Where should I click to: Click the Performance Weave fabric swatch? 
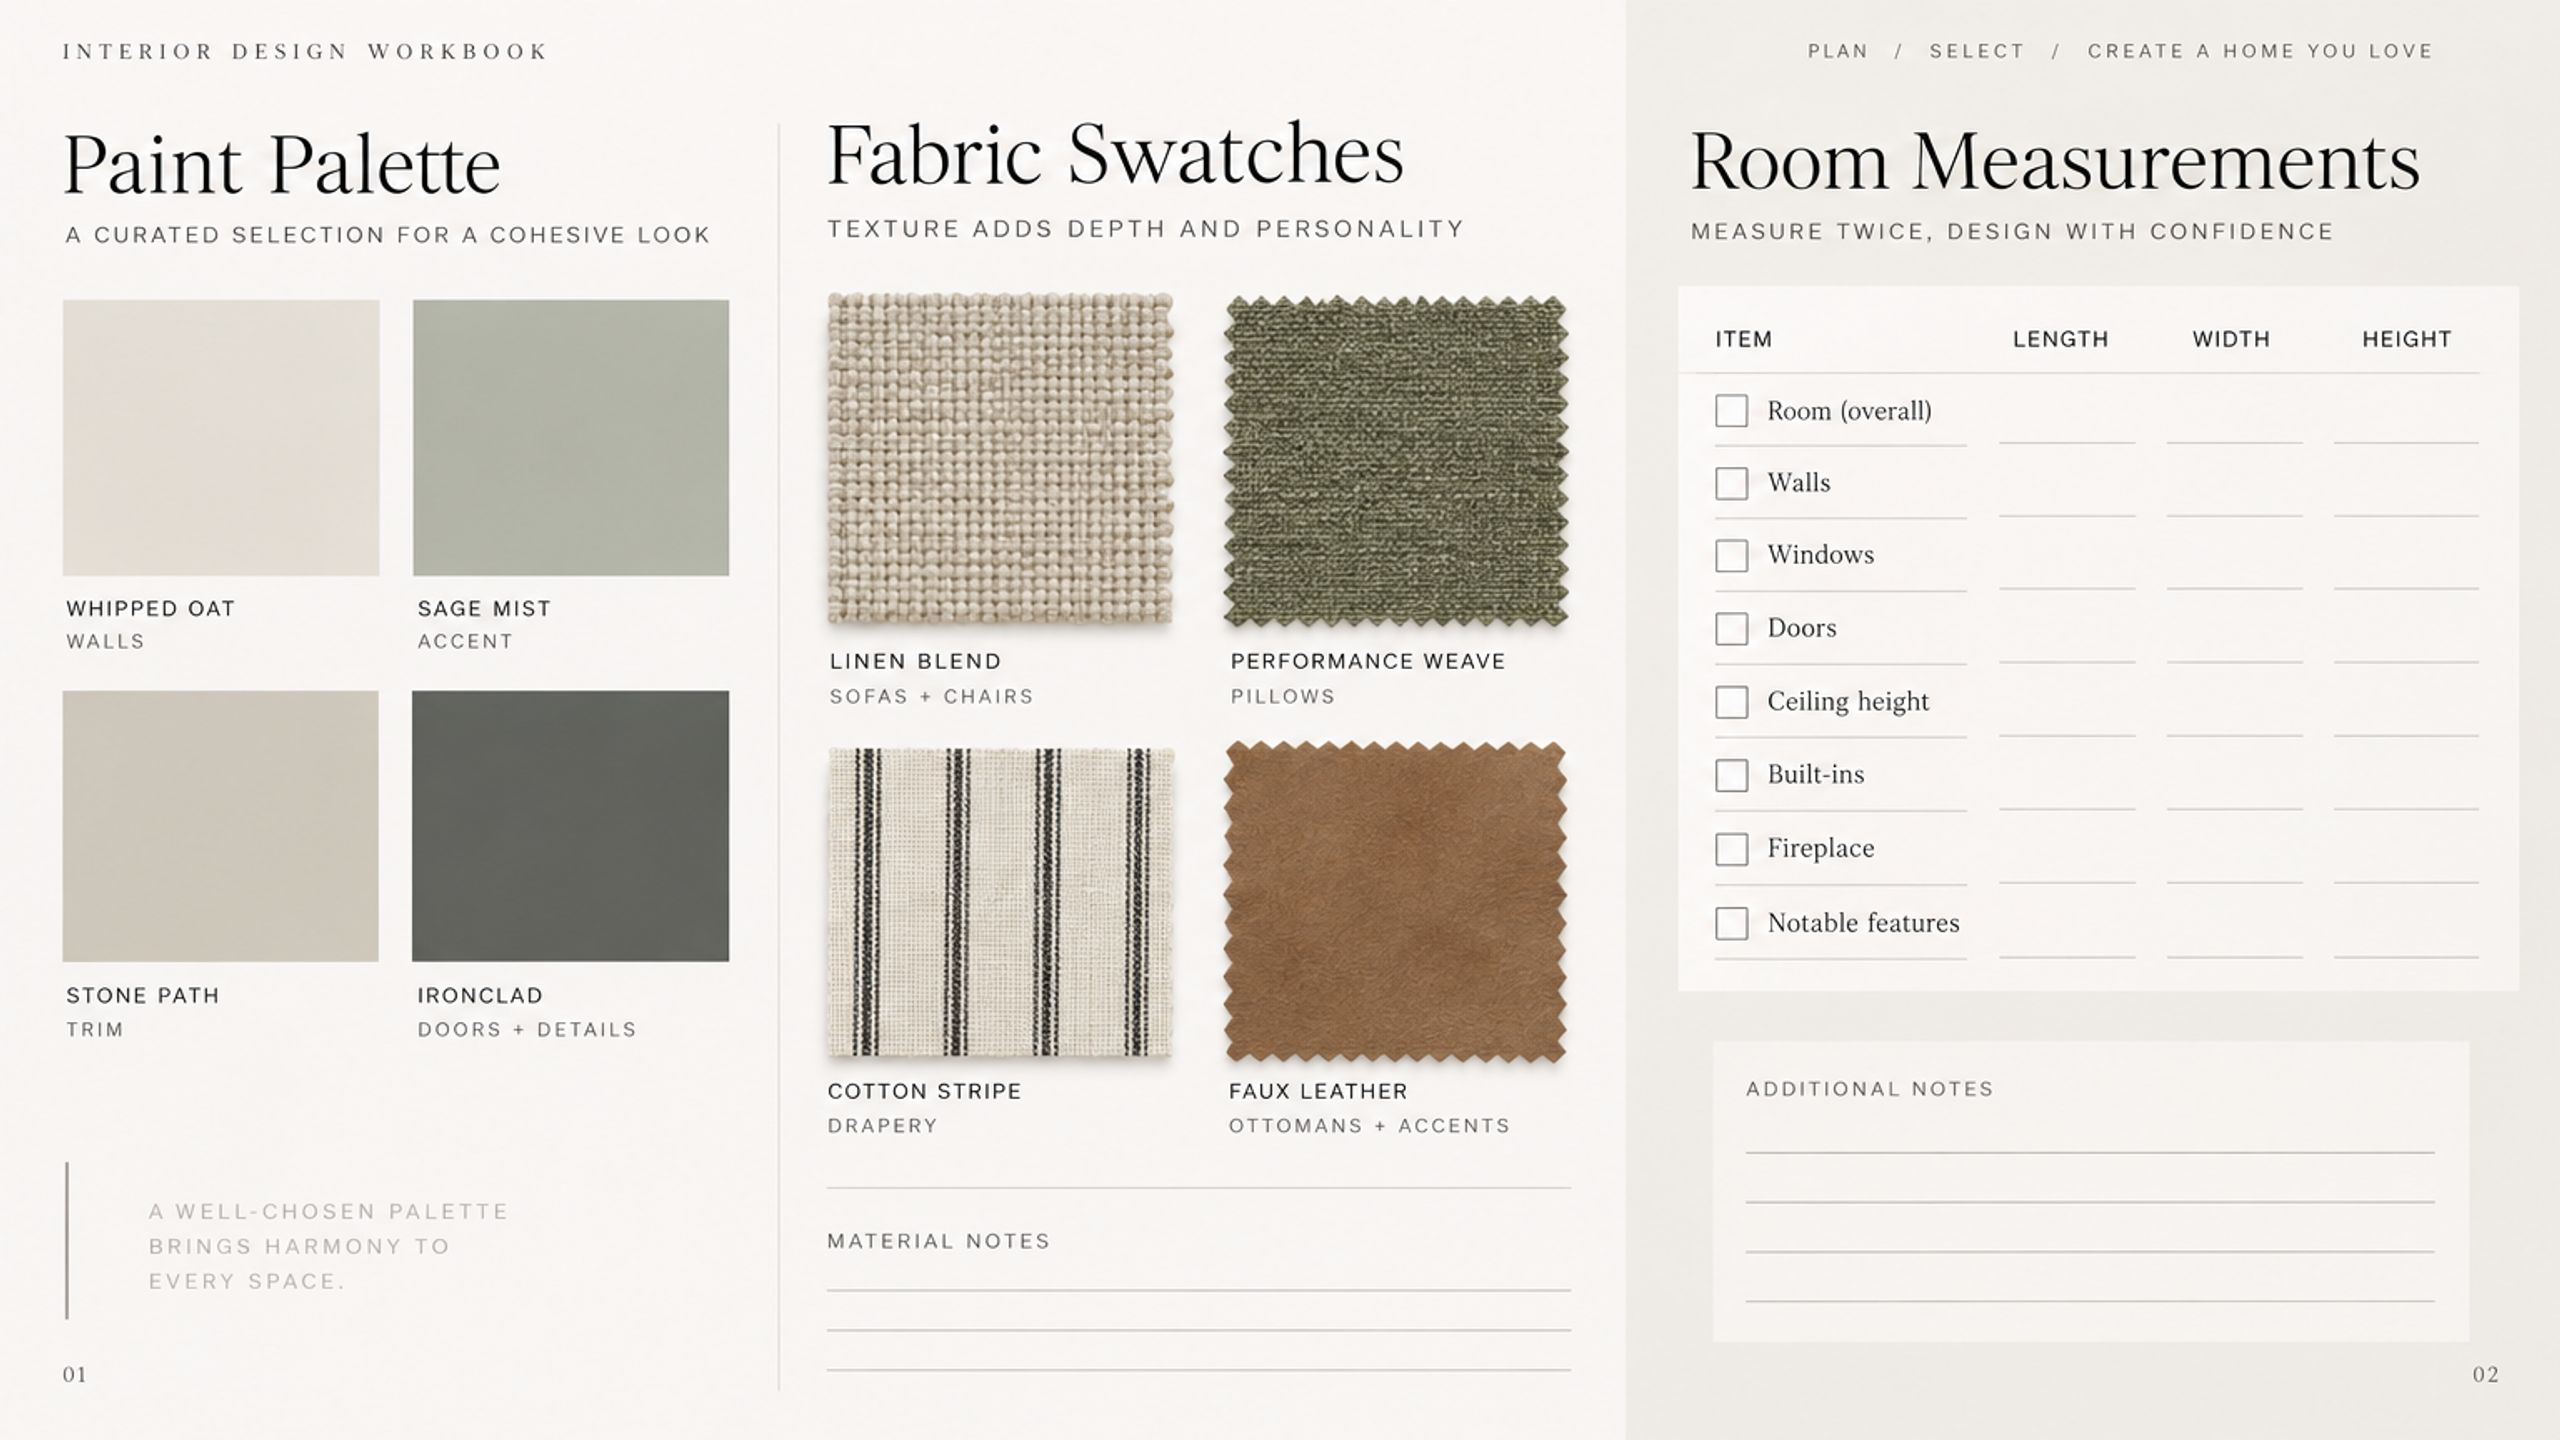coord(1396,461)
